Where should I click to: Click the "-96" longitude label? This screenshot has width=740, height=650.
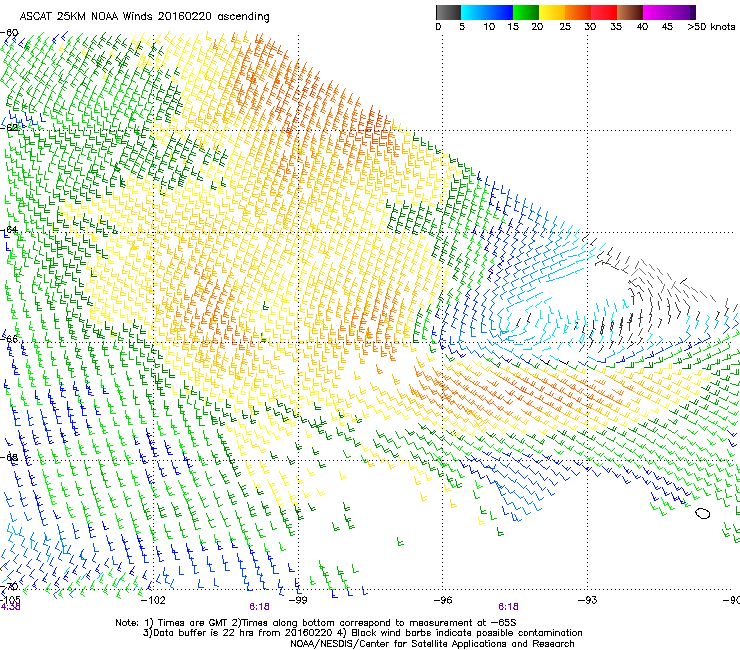pos(443,600)
